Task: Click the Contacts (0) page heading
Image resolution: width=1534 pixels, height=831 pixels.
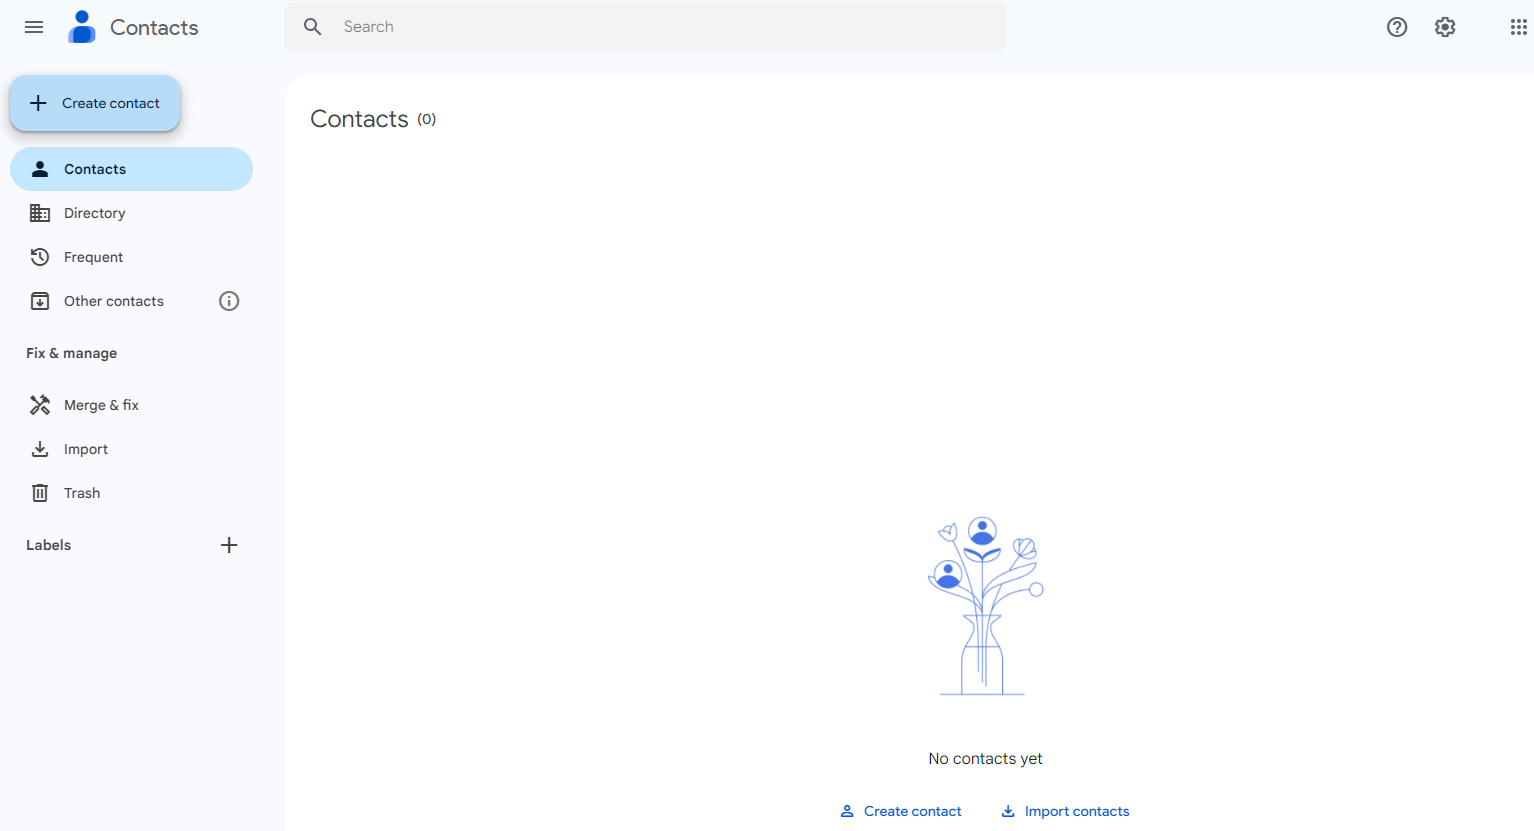Action: (x=373, y=119)
